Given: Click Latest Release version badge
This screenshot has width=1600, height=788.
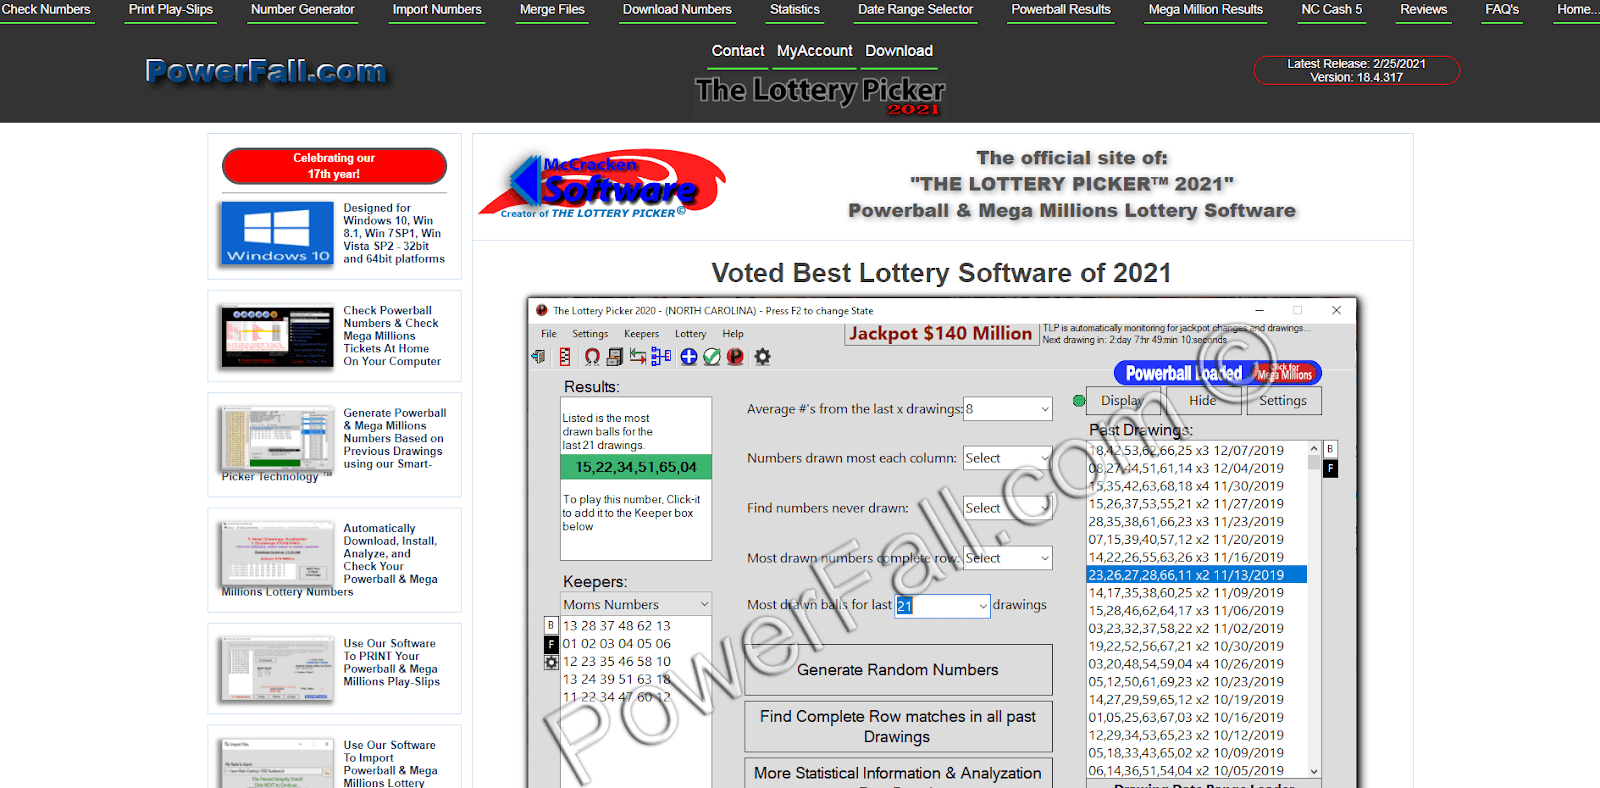Looking at the screenshot, I should pyautogui.click(x=1357, y=70).
